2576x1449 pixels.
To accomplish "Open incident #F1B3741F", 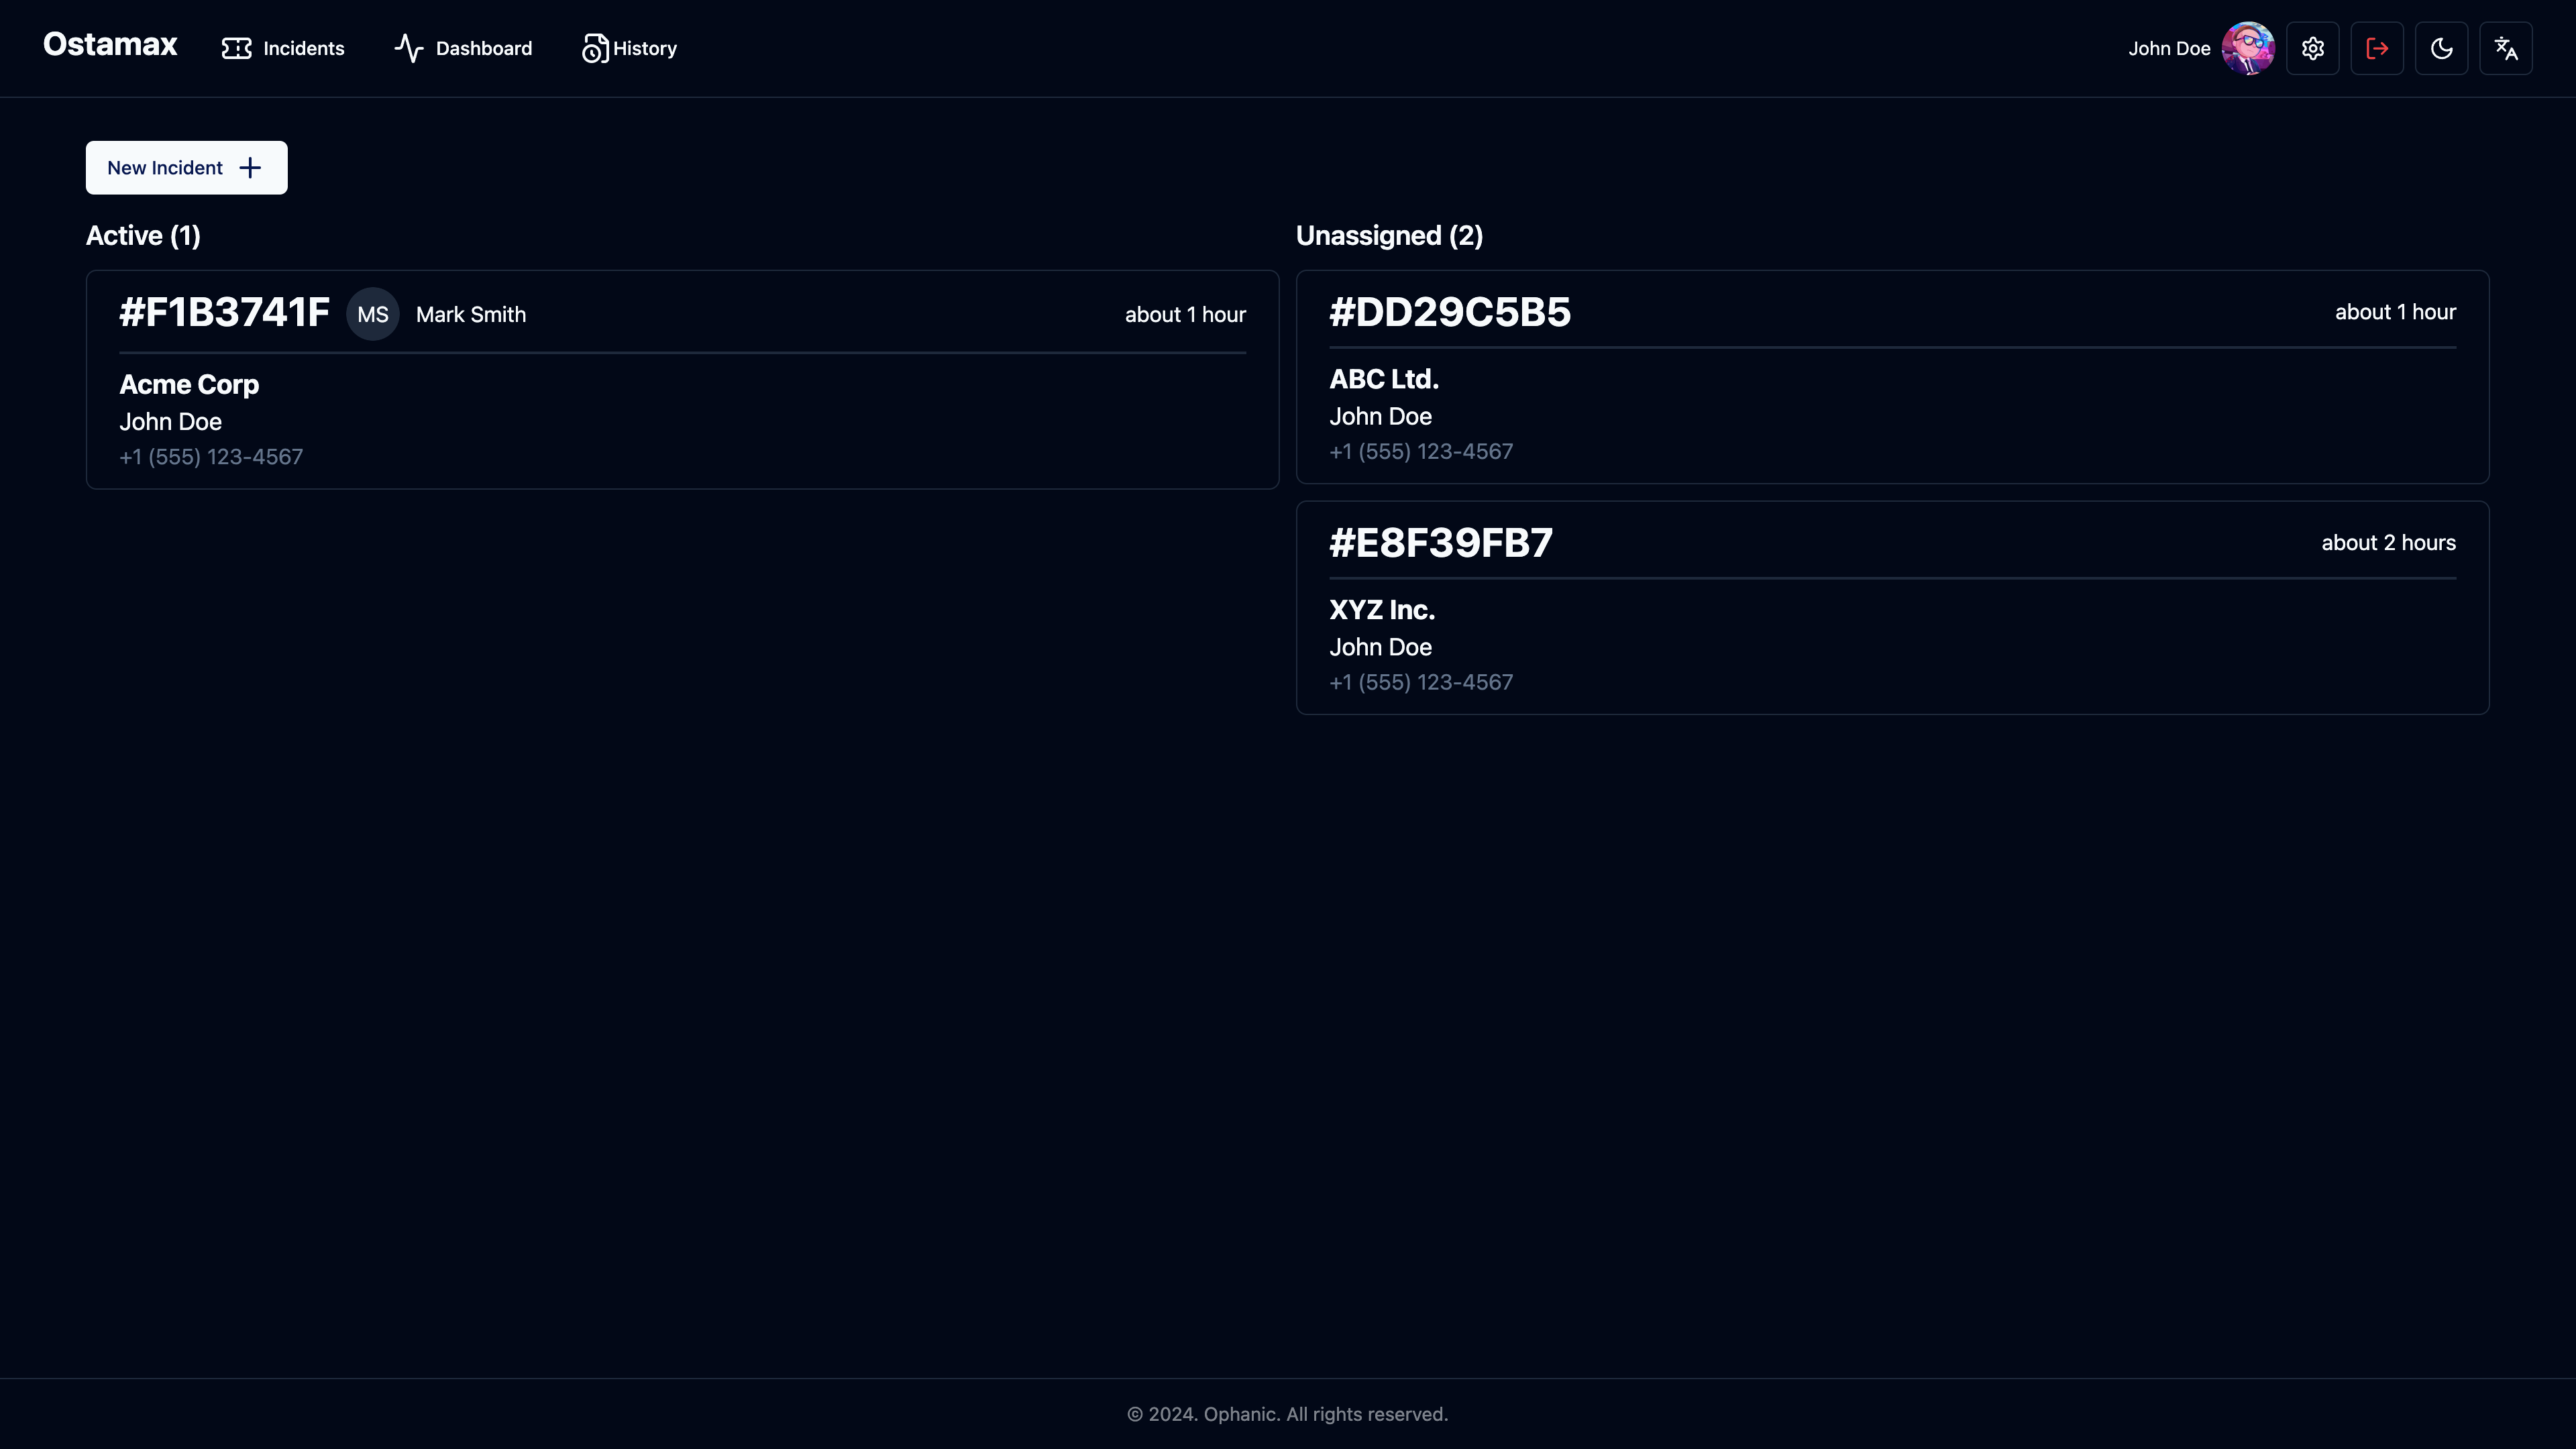I will click(224, 313).
